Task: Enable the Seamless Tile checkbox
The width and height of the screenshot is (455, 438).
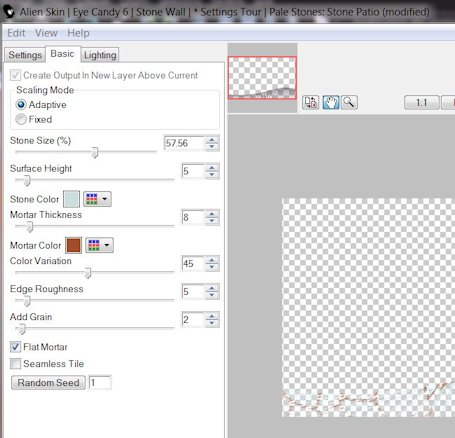Action: [x=15, y=364]
